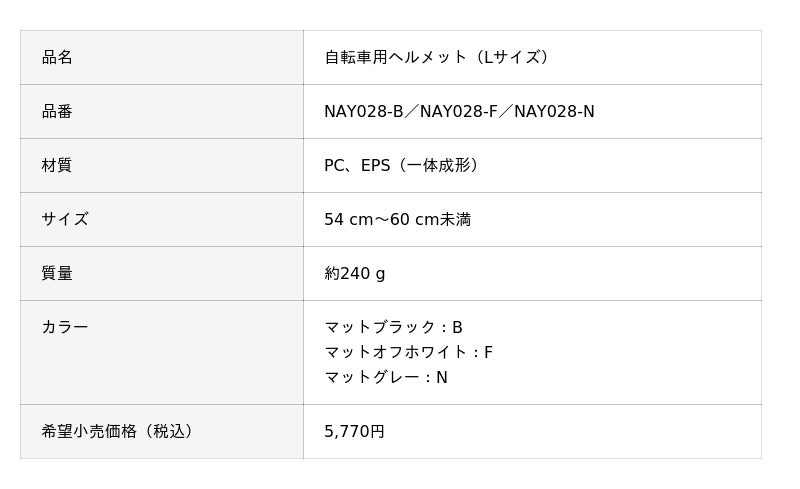Screen dimensions: 800x489
Task: Click the カラー label cell
Action: [162, 353]
